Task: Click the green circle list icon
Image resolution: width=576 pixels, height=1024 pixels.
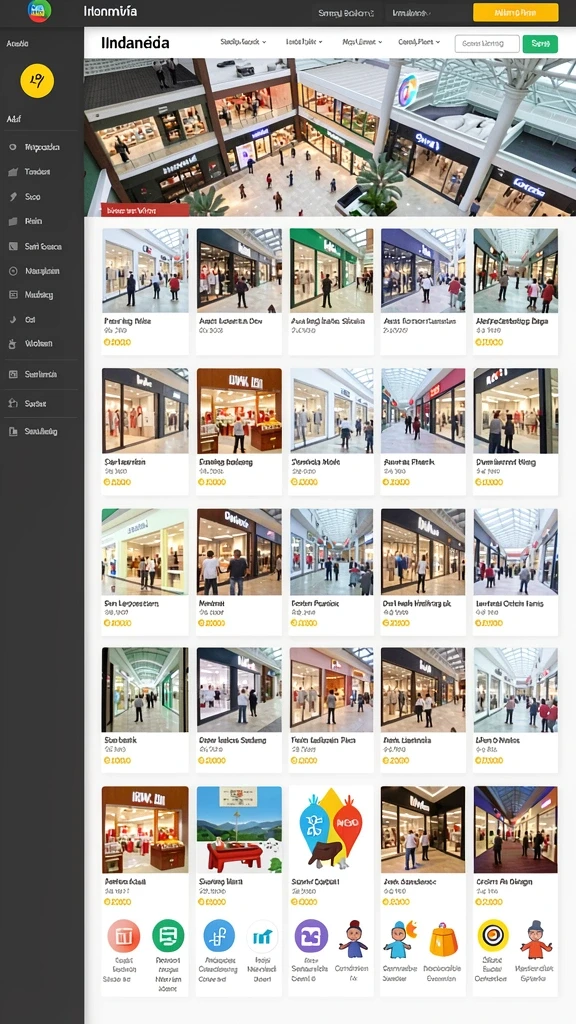Action: 168,936
